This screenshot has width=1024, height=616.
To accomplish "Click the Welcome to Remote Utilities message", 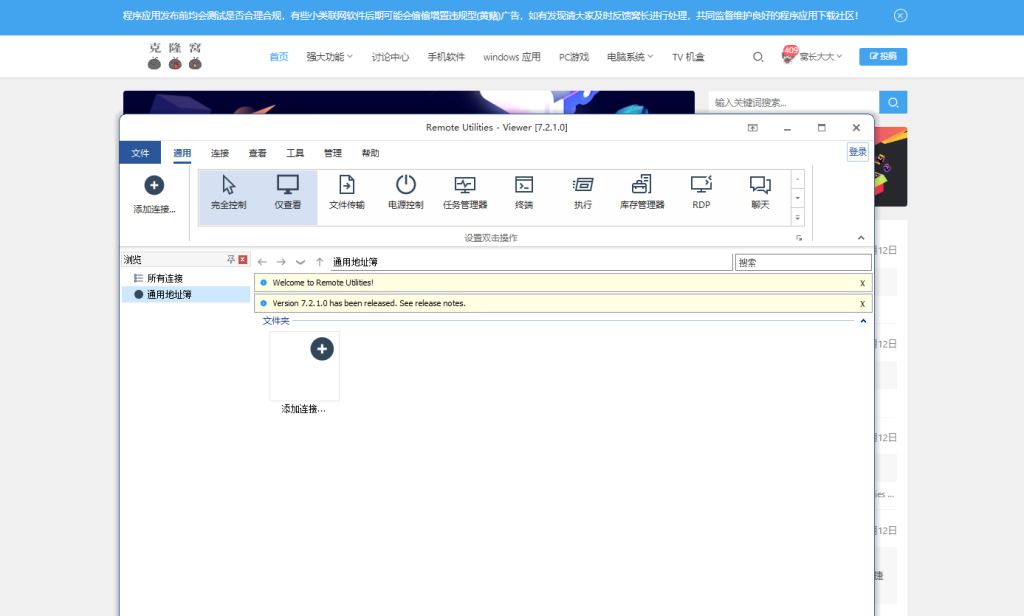I will click(323, 283).
